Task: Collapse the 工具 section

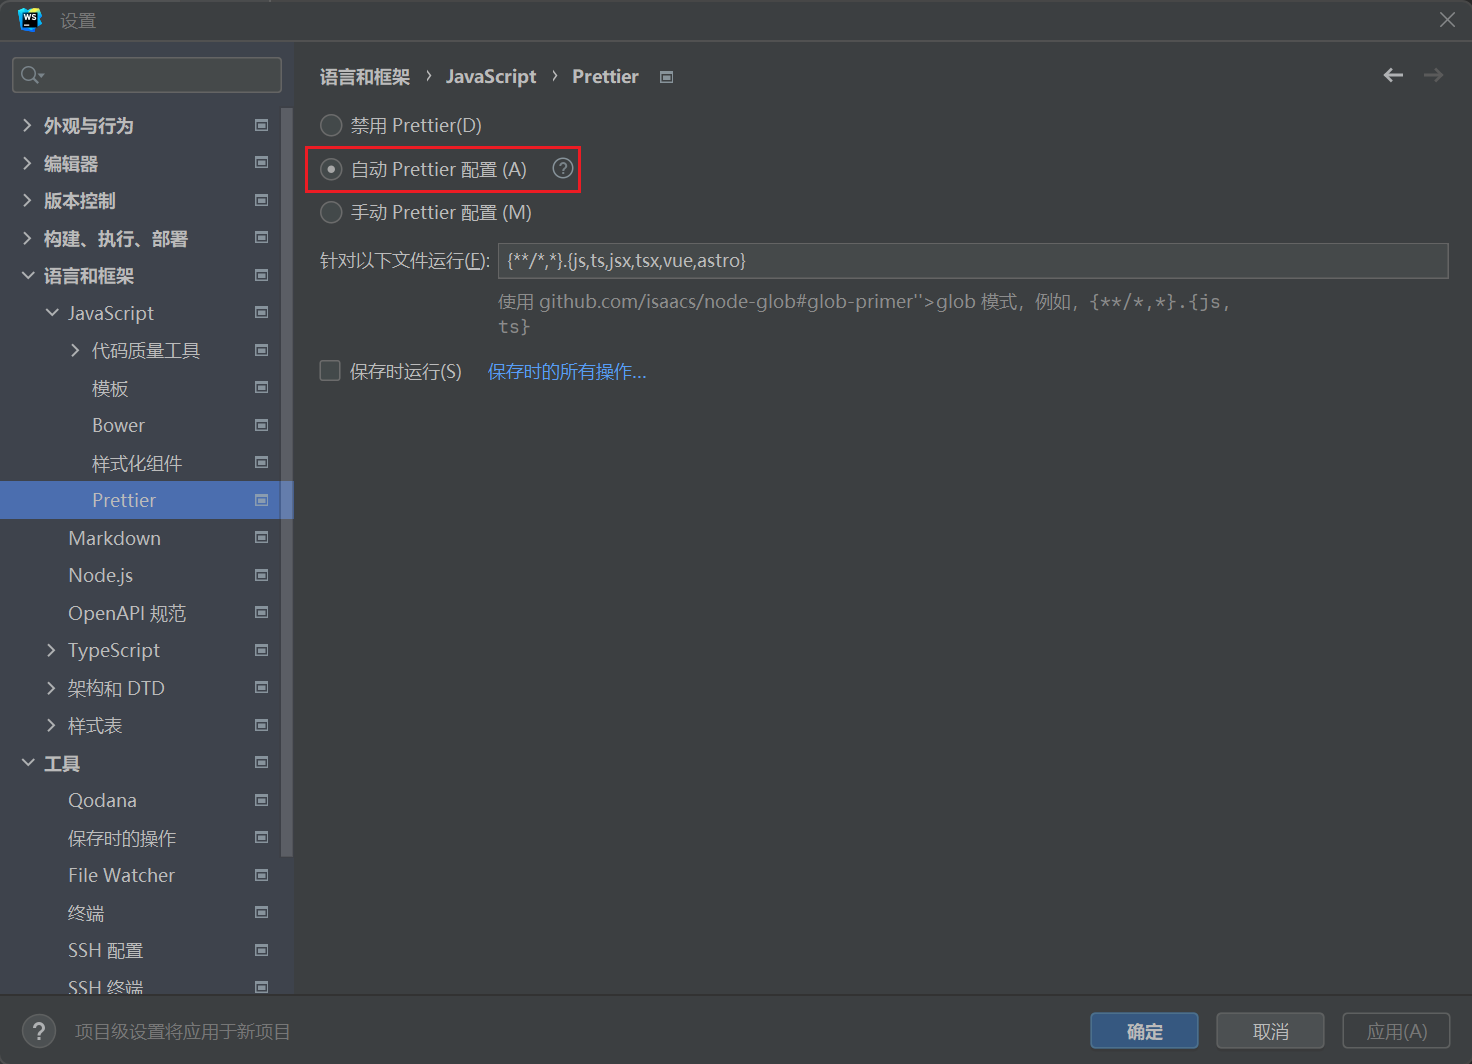Action: tap(27, 763)
